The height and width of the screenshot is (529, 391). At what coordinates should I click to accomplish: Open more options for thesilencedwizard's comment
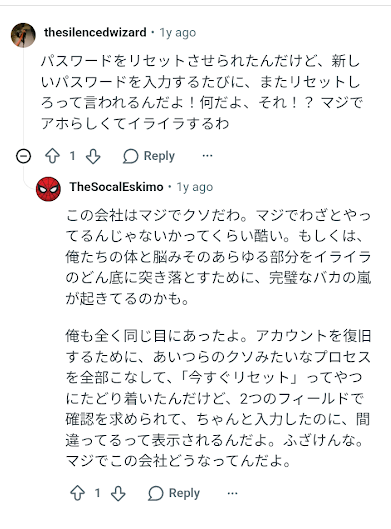click(207, 156)
